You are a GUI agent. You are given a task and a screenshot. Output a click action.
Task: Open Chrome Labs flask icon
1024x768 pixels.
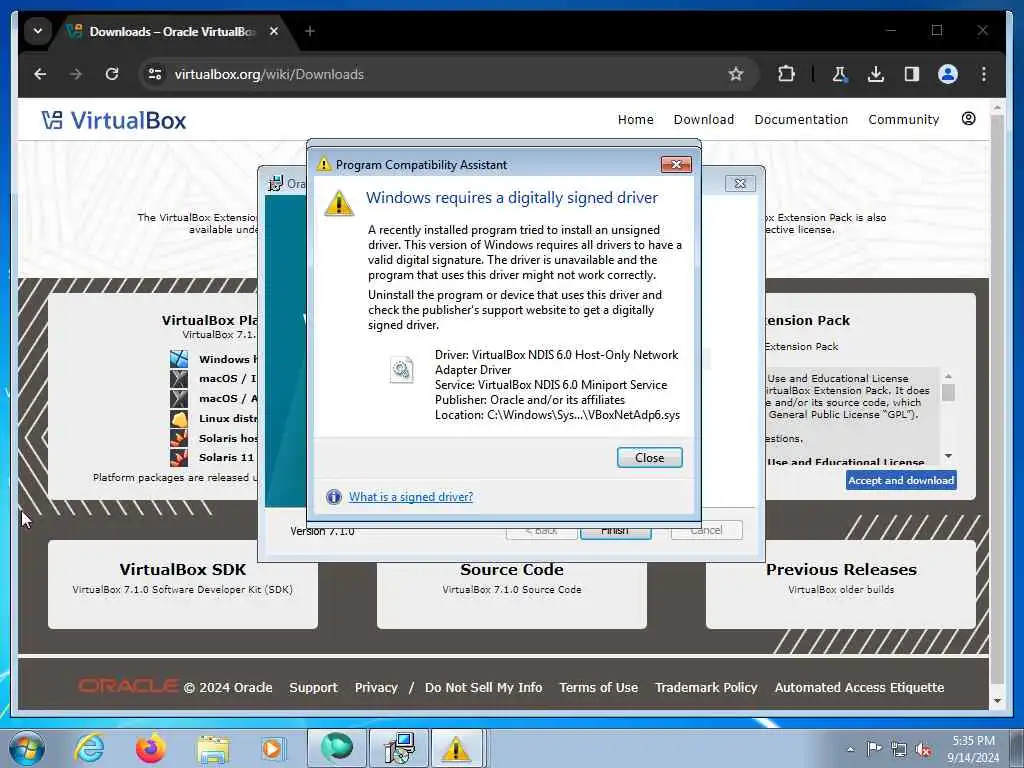click(x=840, y=74)
